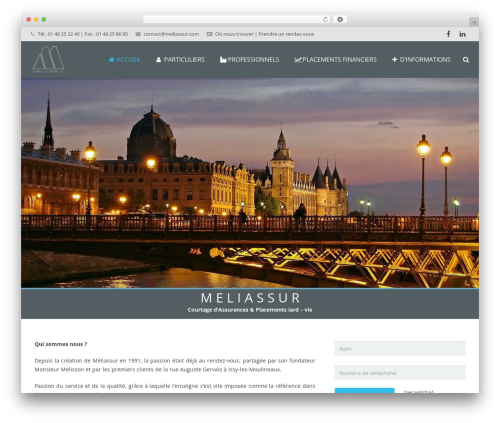Close the window with red button
500x423 pixels.
coord(29,20)
